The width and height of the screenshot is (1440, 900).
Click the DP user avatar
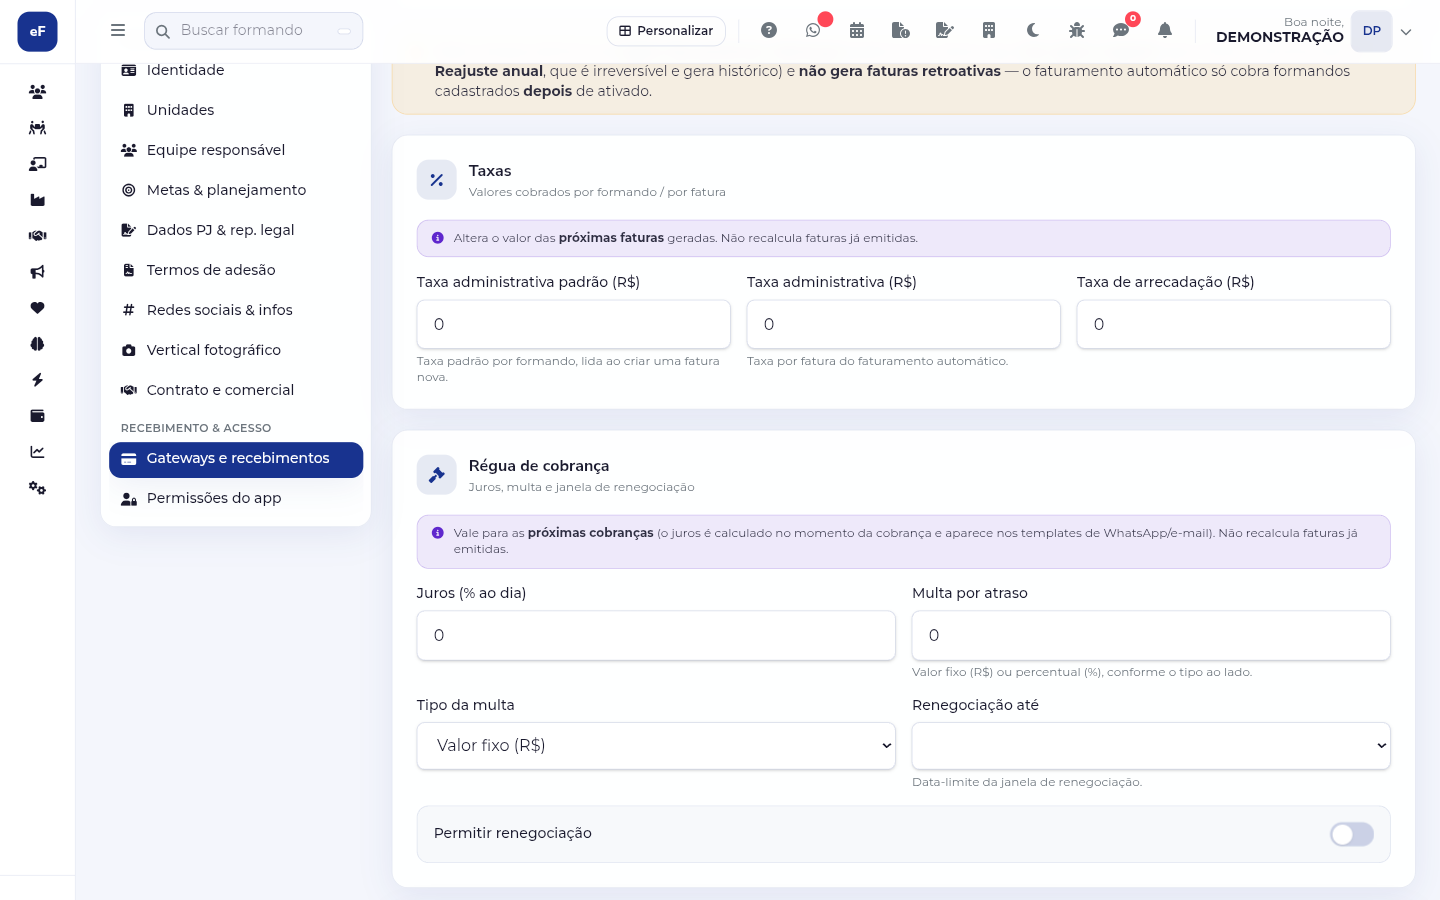coord(1372,31)
